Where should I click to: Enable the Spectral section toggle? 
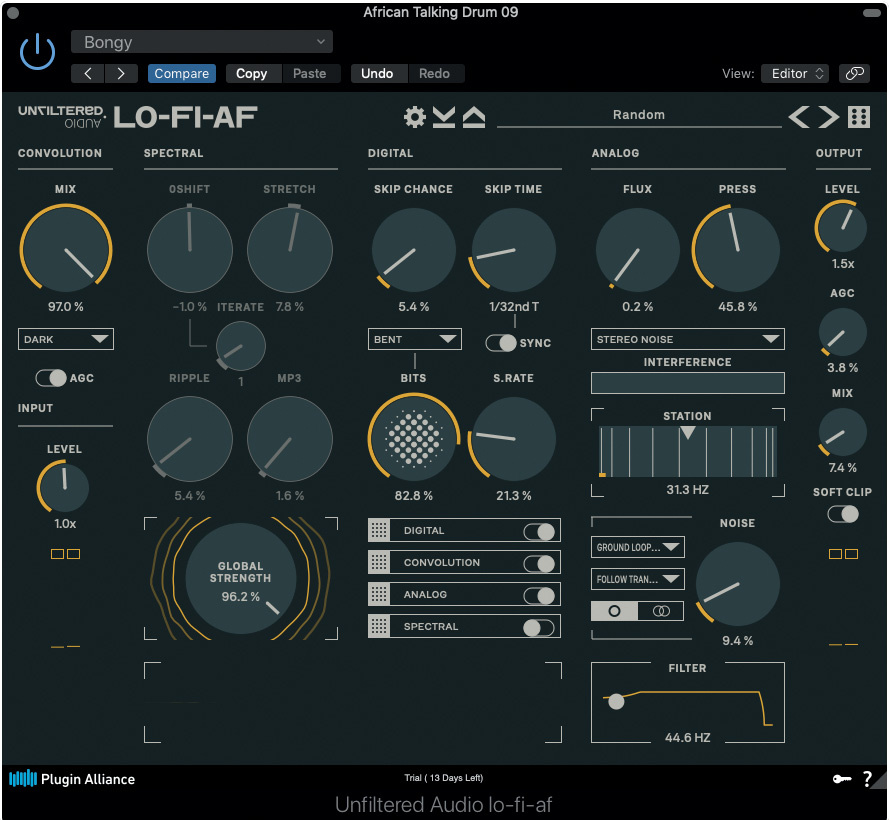tap(538, 627)
